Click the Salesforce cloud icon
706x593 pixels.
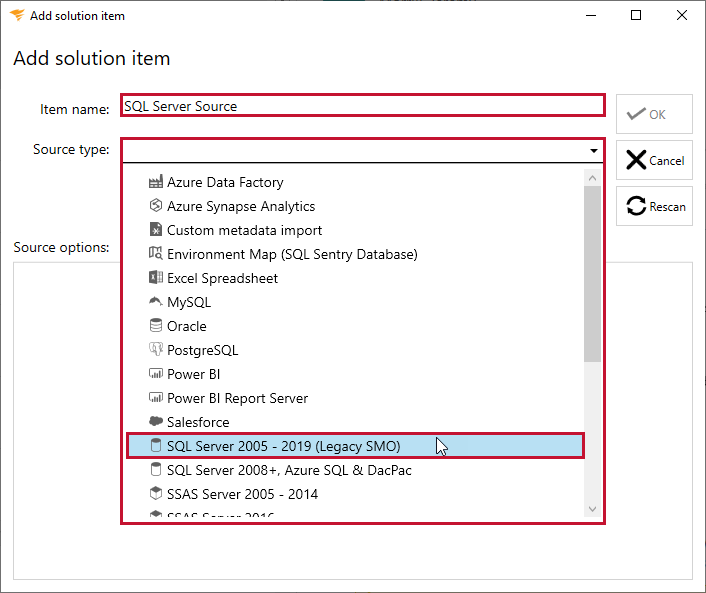(155, 421)
